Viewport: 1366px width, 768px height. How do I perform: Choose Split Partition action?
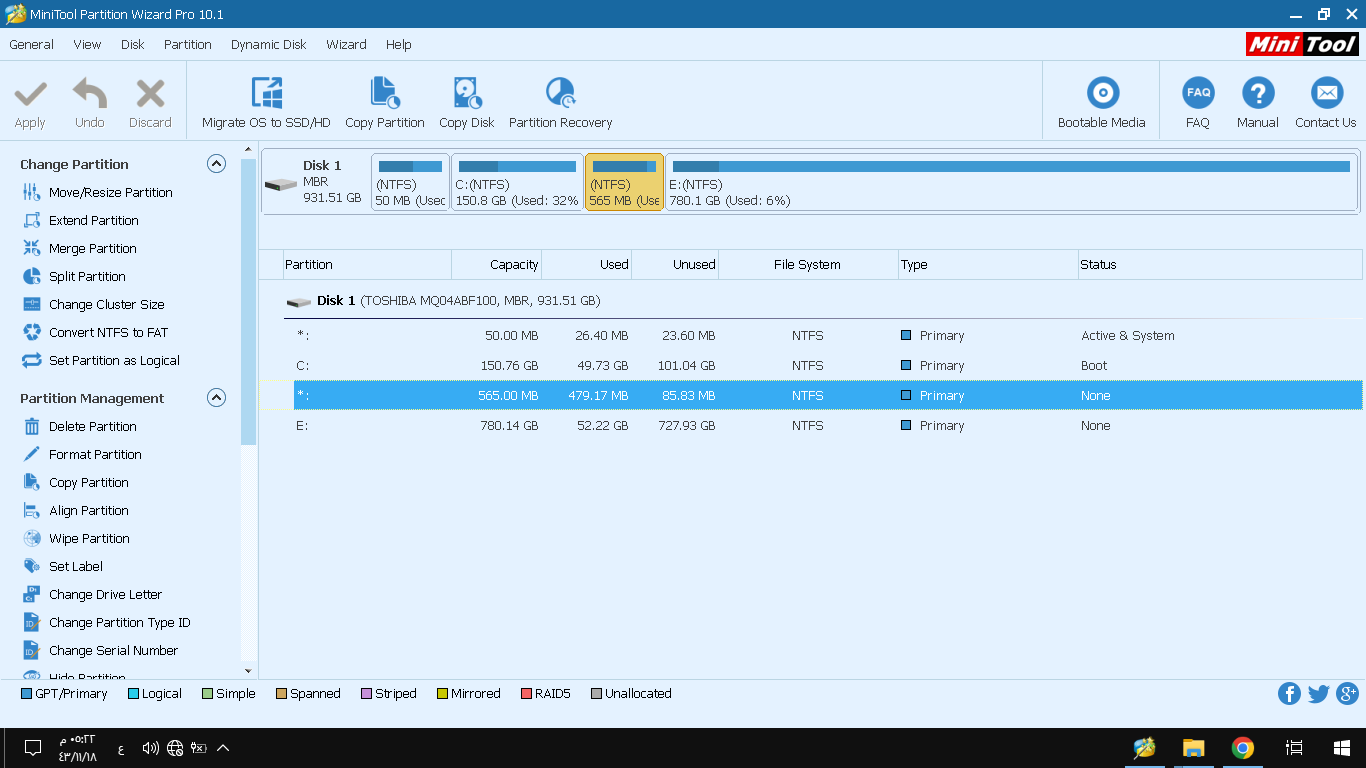[x=88, y=276]
